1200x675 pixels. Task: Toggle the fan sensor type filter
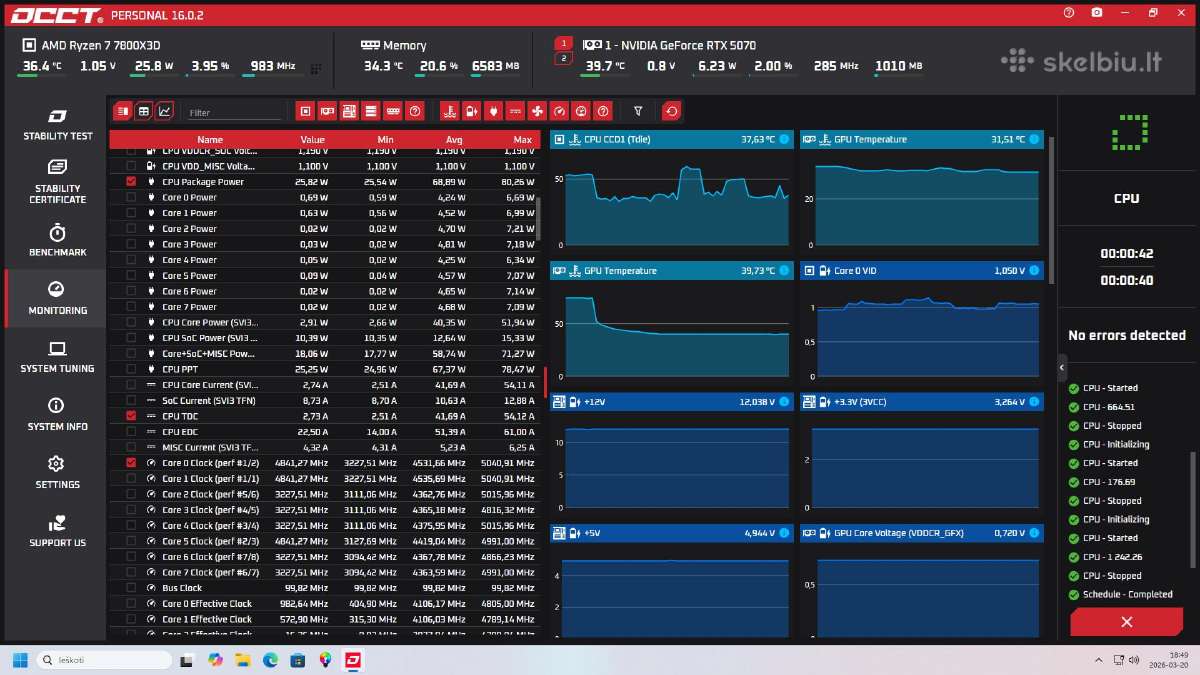(x=537, y=111)
